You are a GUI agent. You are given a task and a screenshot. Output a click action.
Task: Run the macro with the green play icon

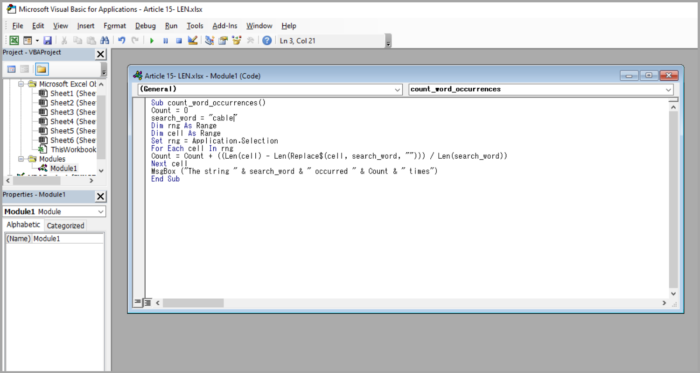pyautogui.click(x=152, y=41)
